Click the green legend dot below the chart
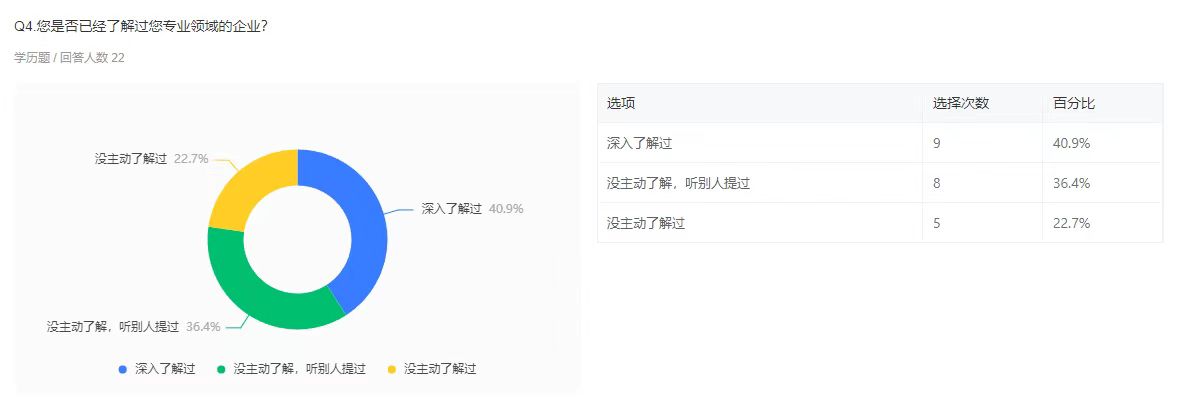Image resolution: width=1184 pixels, height=410 pixels. click(221, 369)
